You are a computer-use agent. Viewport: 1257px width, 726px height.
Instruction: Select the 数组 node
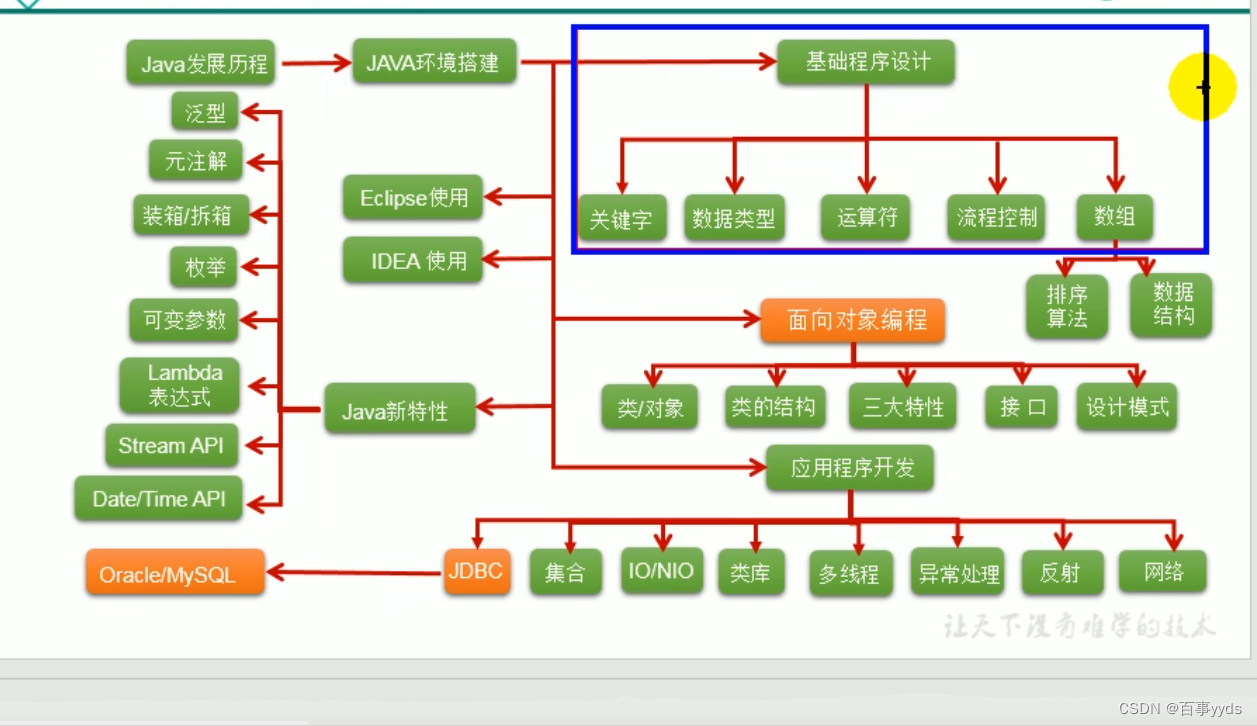coord(1113,216)
